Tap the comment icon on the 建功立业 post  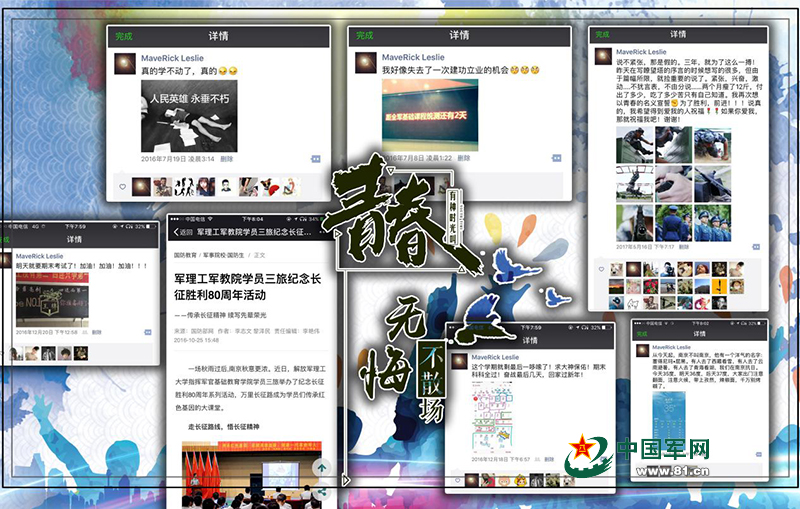coord(557,158)
